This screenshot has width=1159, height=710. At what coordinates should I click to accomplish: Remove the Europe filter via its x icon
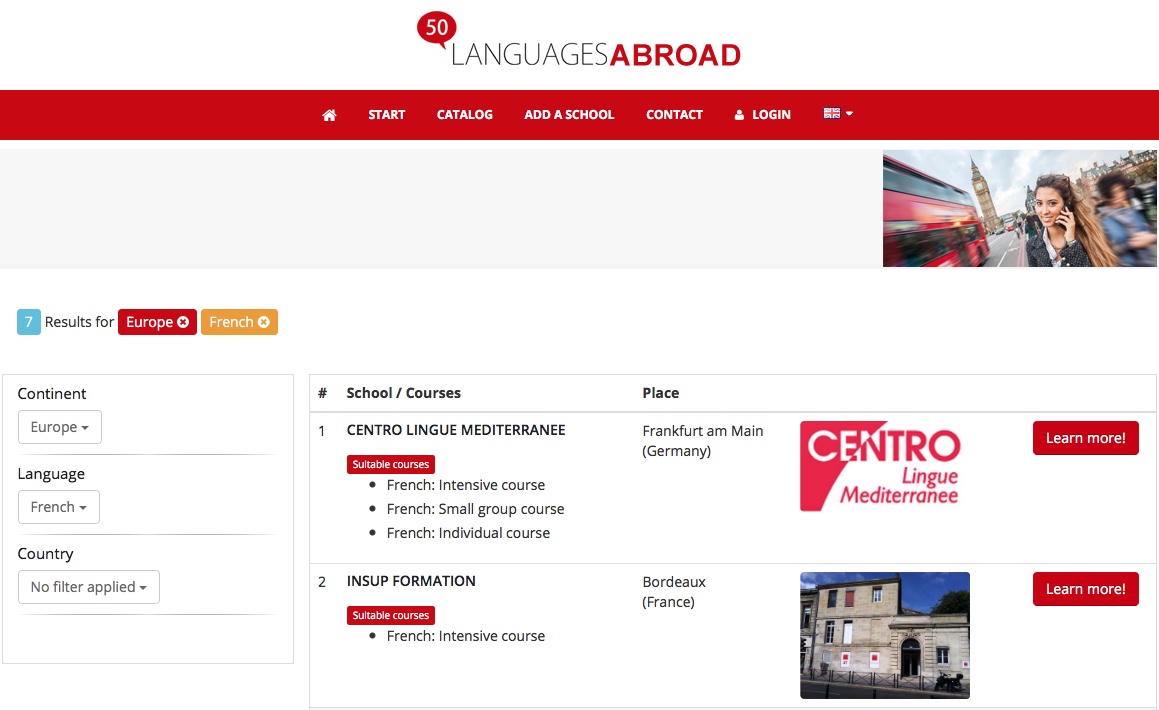(x=182, y=321)
